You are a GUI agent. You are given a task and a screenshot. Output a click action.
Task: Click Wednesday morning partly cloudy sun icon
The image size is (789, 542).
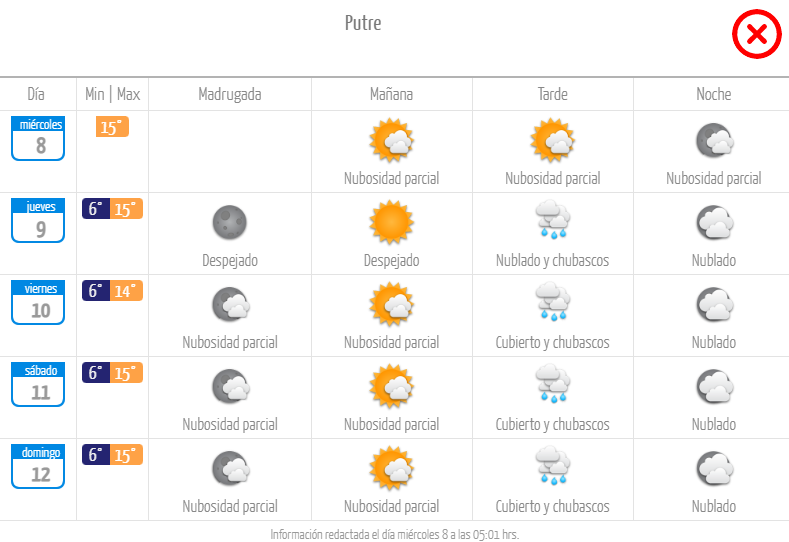[391, 140]
